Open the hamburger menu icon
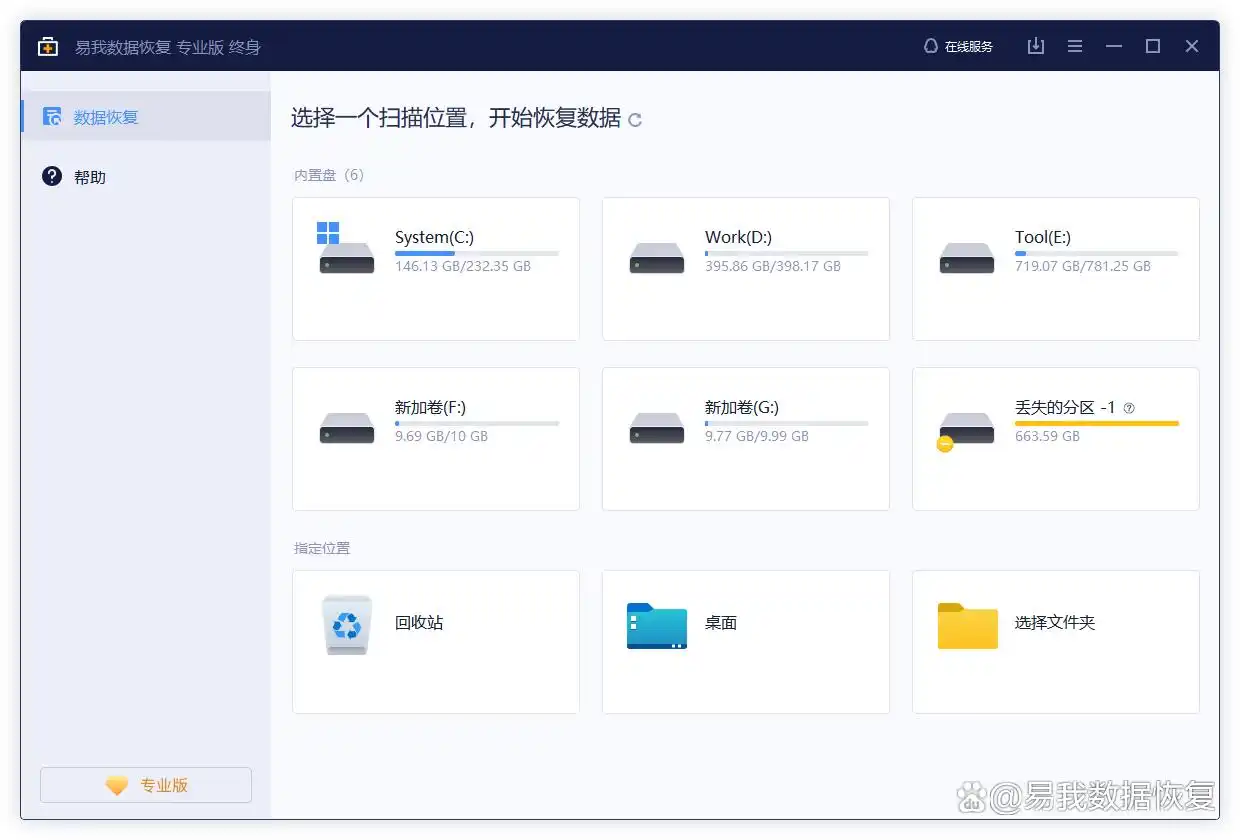 (1075, 46)
